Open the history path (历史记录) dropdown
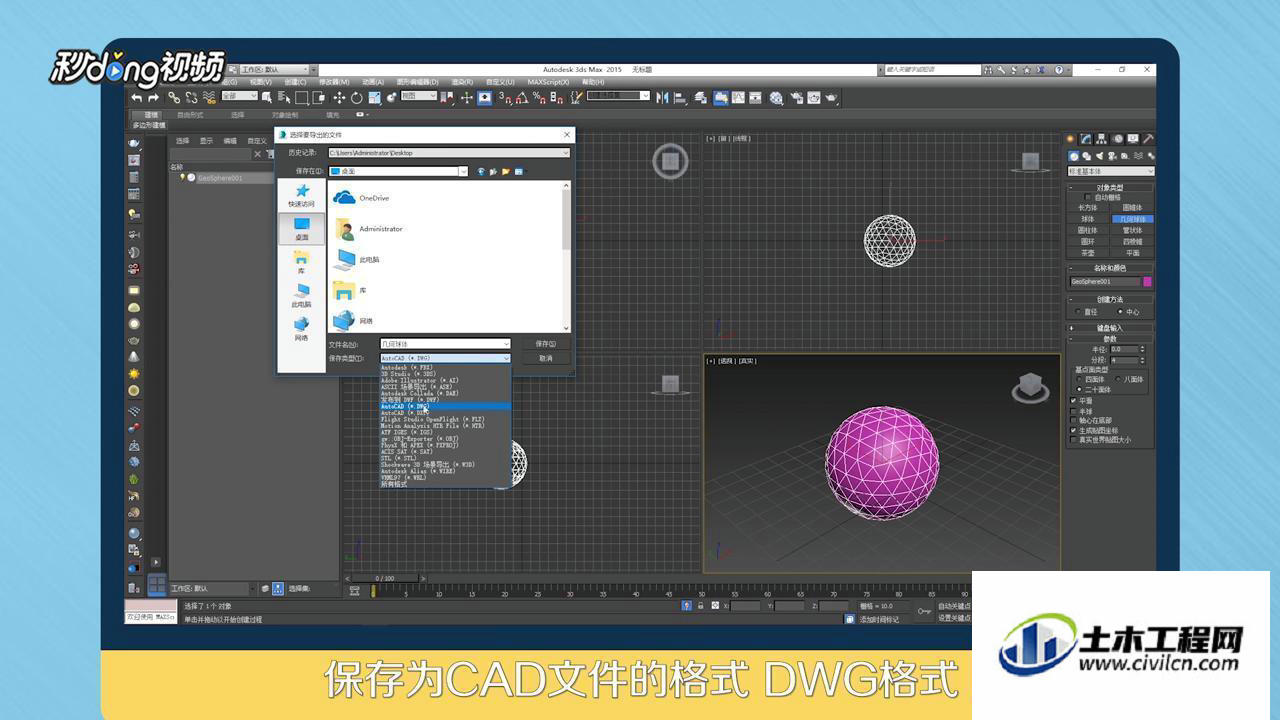Viewport: 1280px width, 720px height. [565, 153]
